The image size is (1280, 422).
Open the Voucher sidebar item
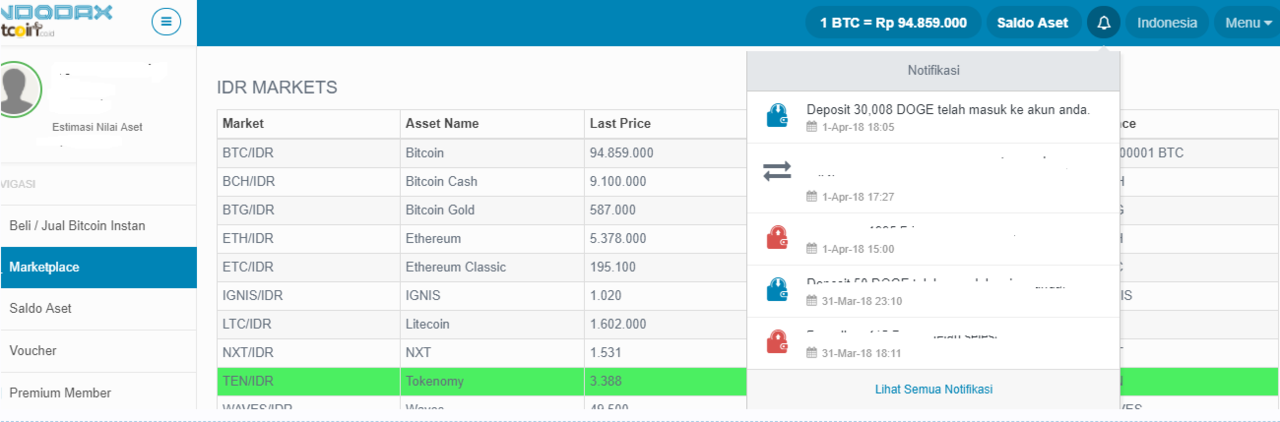coord(98,351)
